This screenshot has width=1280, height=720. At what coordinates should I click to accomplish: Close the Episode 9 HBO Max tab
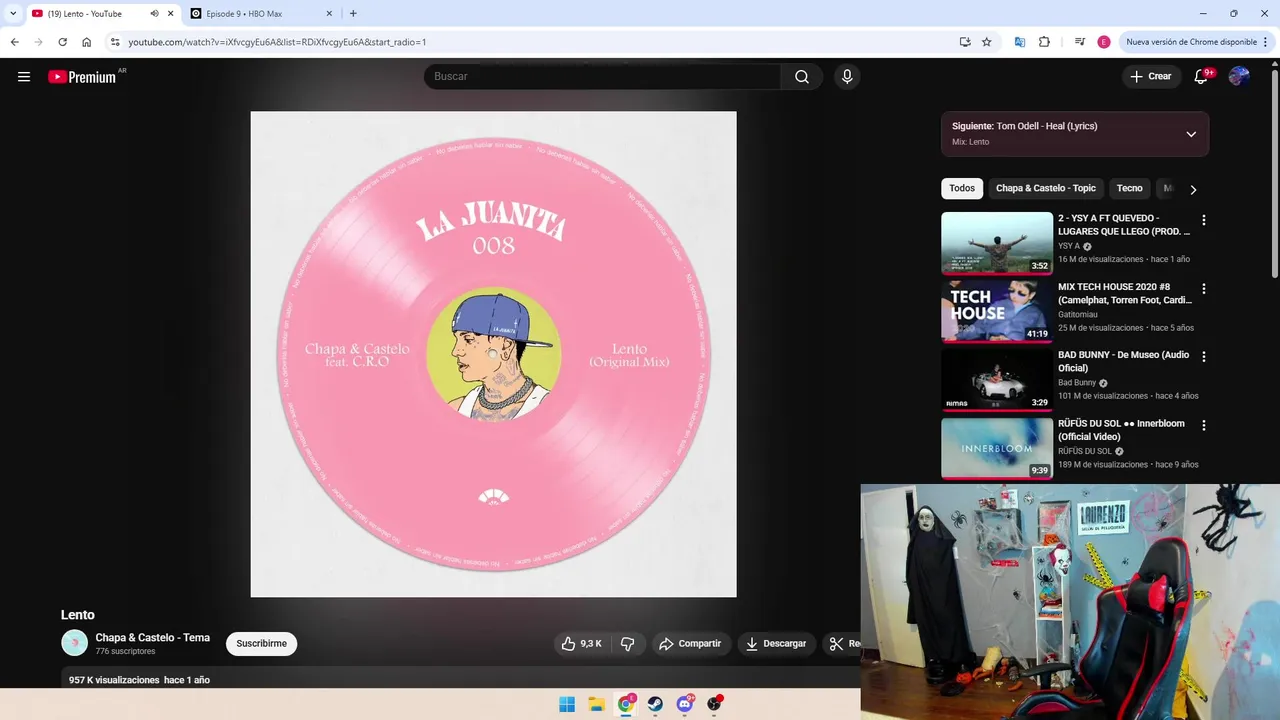329,14
